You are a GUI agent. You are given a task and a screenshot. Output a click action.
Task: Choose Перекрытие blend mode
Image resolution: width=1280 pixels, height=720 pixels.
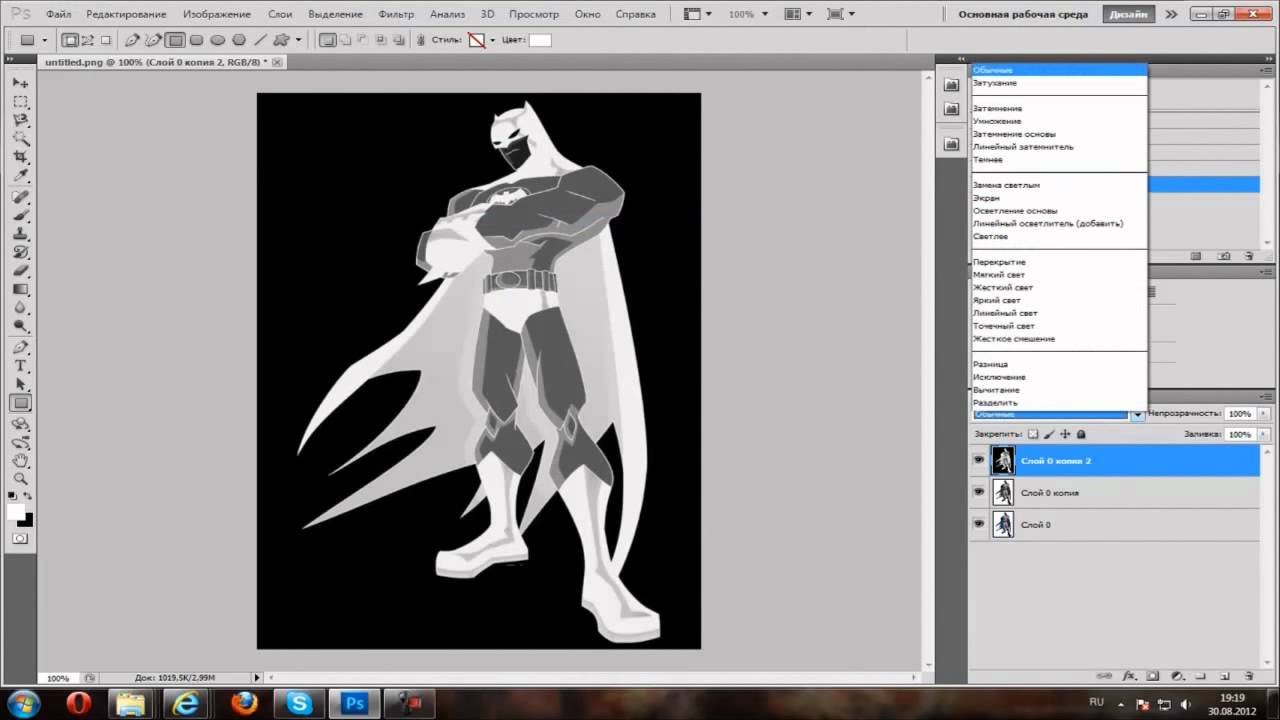[999, 262]
